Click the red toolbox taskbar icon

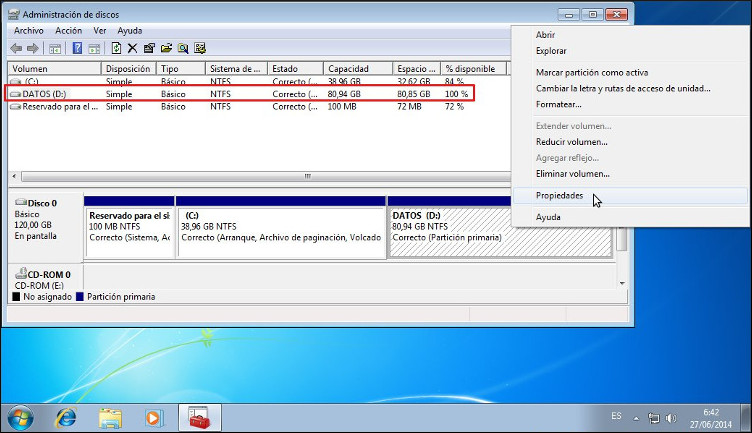tap(200, 418)
